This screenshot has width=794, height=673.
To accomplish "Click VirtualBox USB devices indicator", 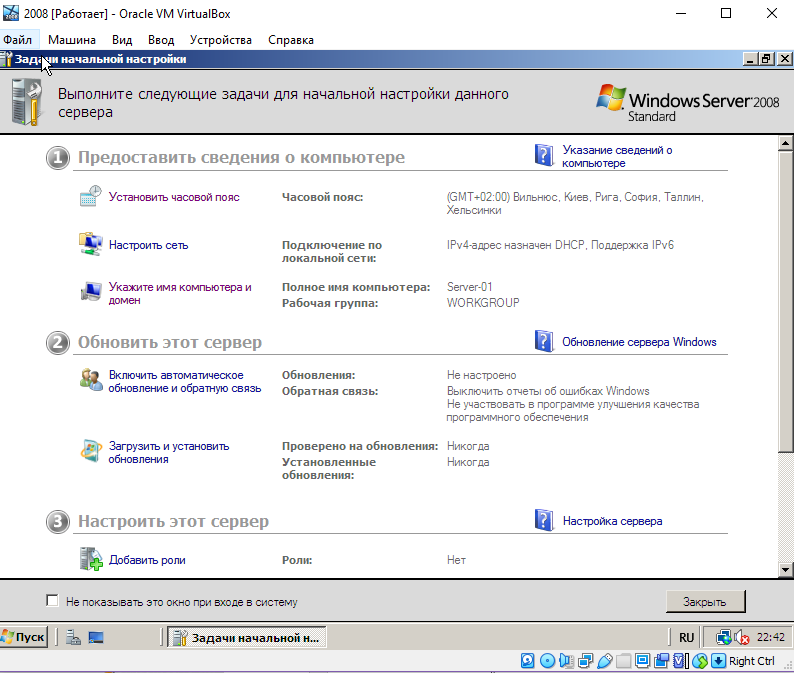I will 605,660.
